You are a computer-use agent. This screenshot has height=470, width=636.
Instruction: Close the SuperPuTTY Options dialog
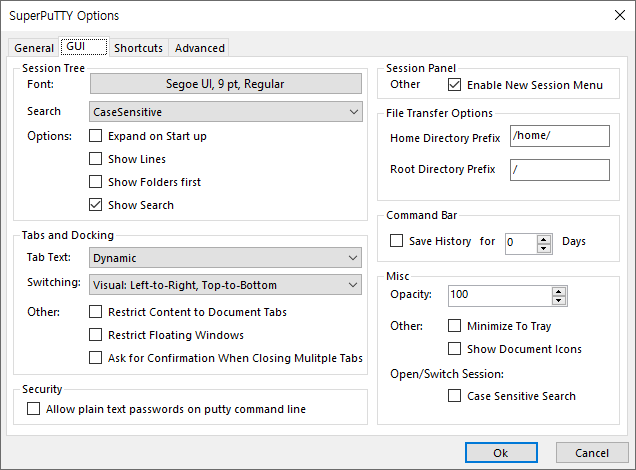[x=620, y=15]
